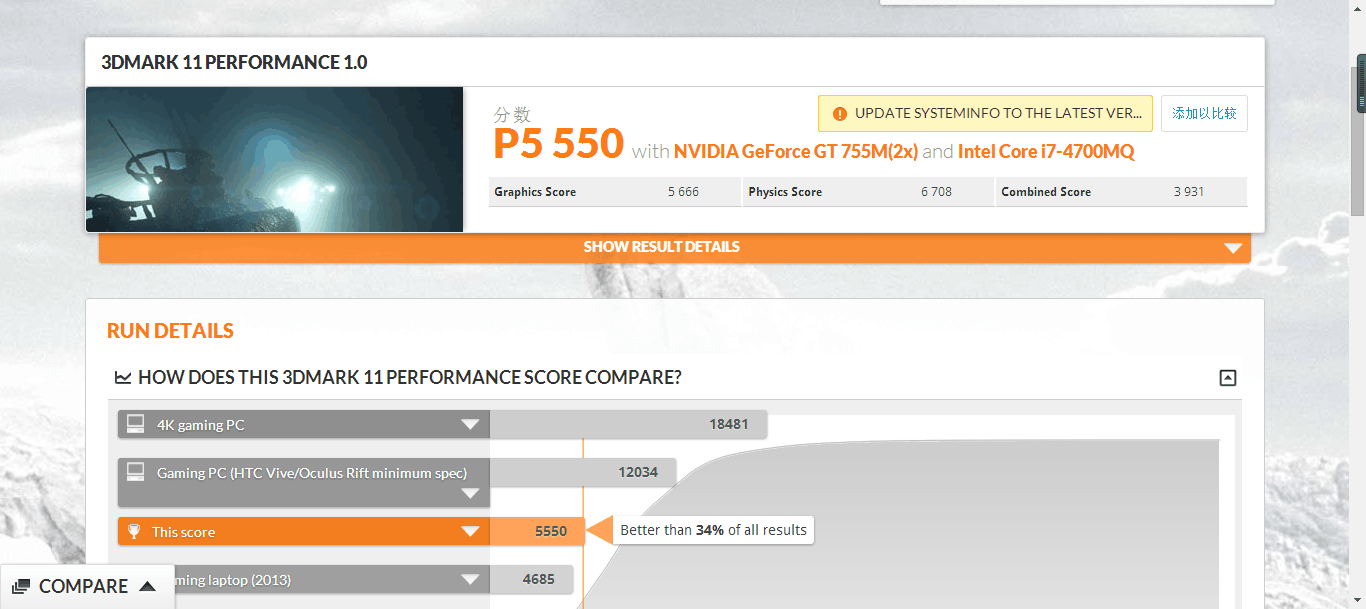Click the COMPARE stack icon
1366x609 pixels.
(x=21, y=587)
